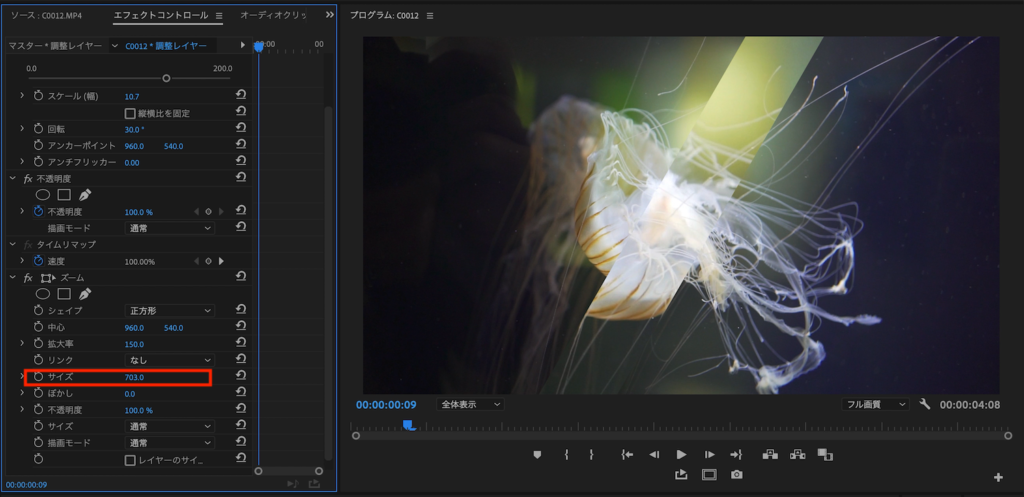Click the Mark In bracket icon

point(566,454)
